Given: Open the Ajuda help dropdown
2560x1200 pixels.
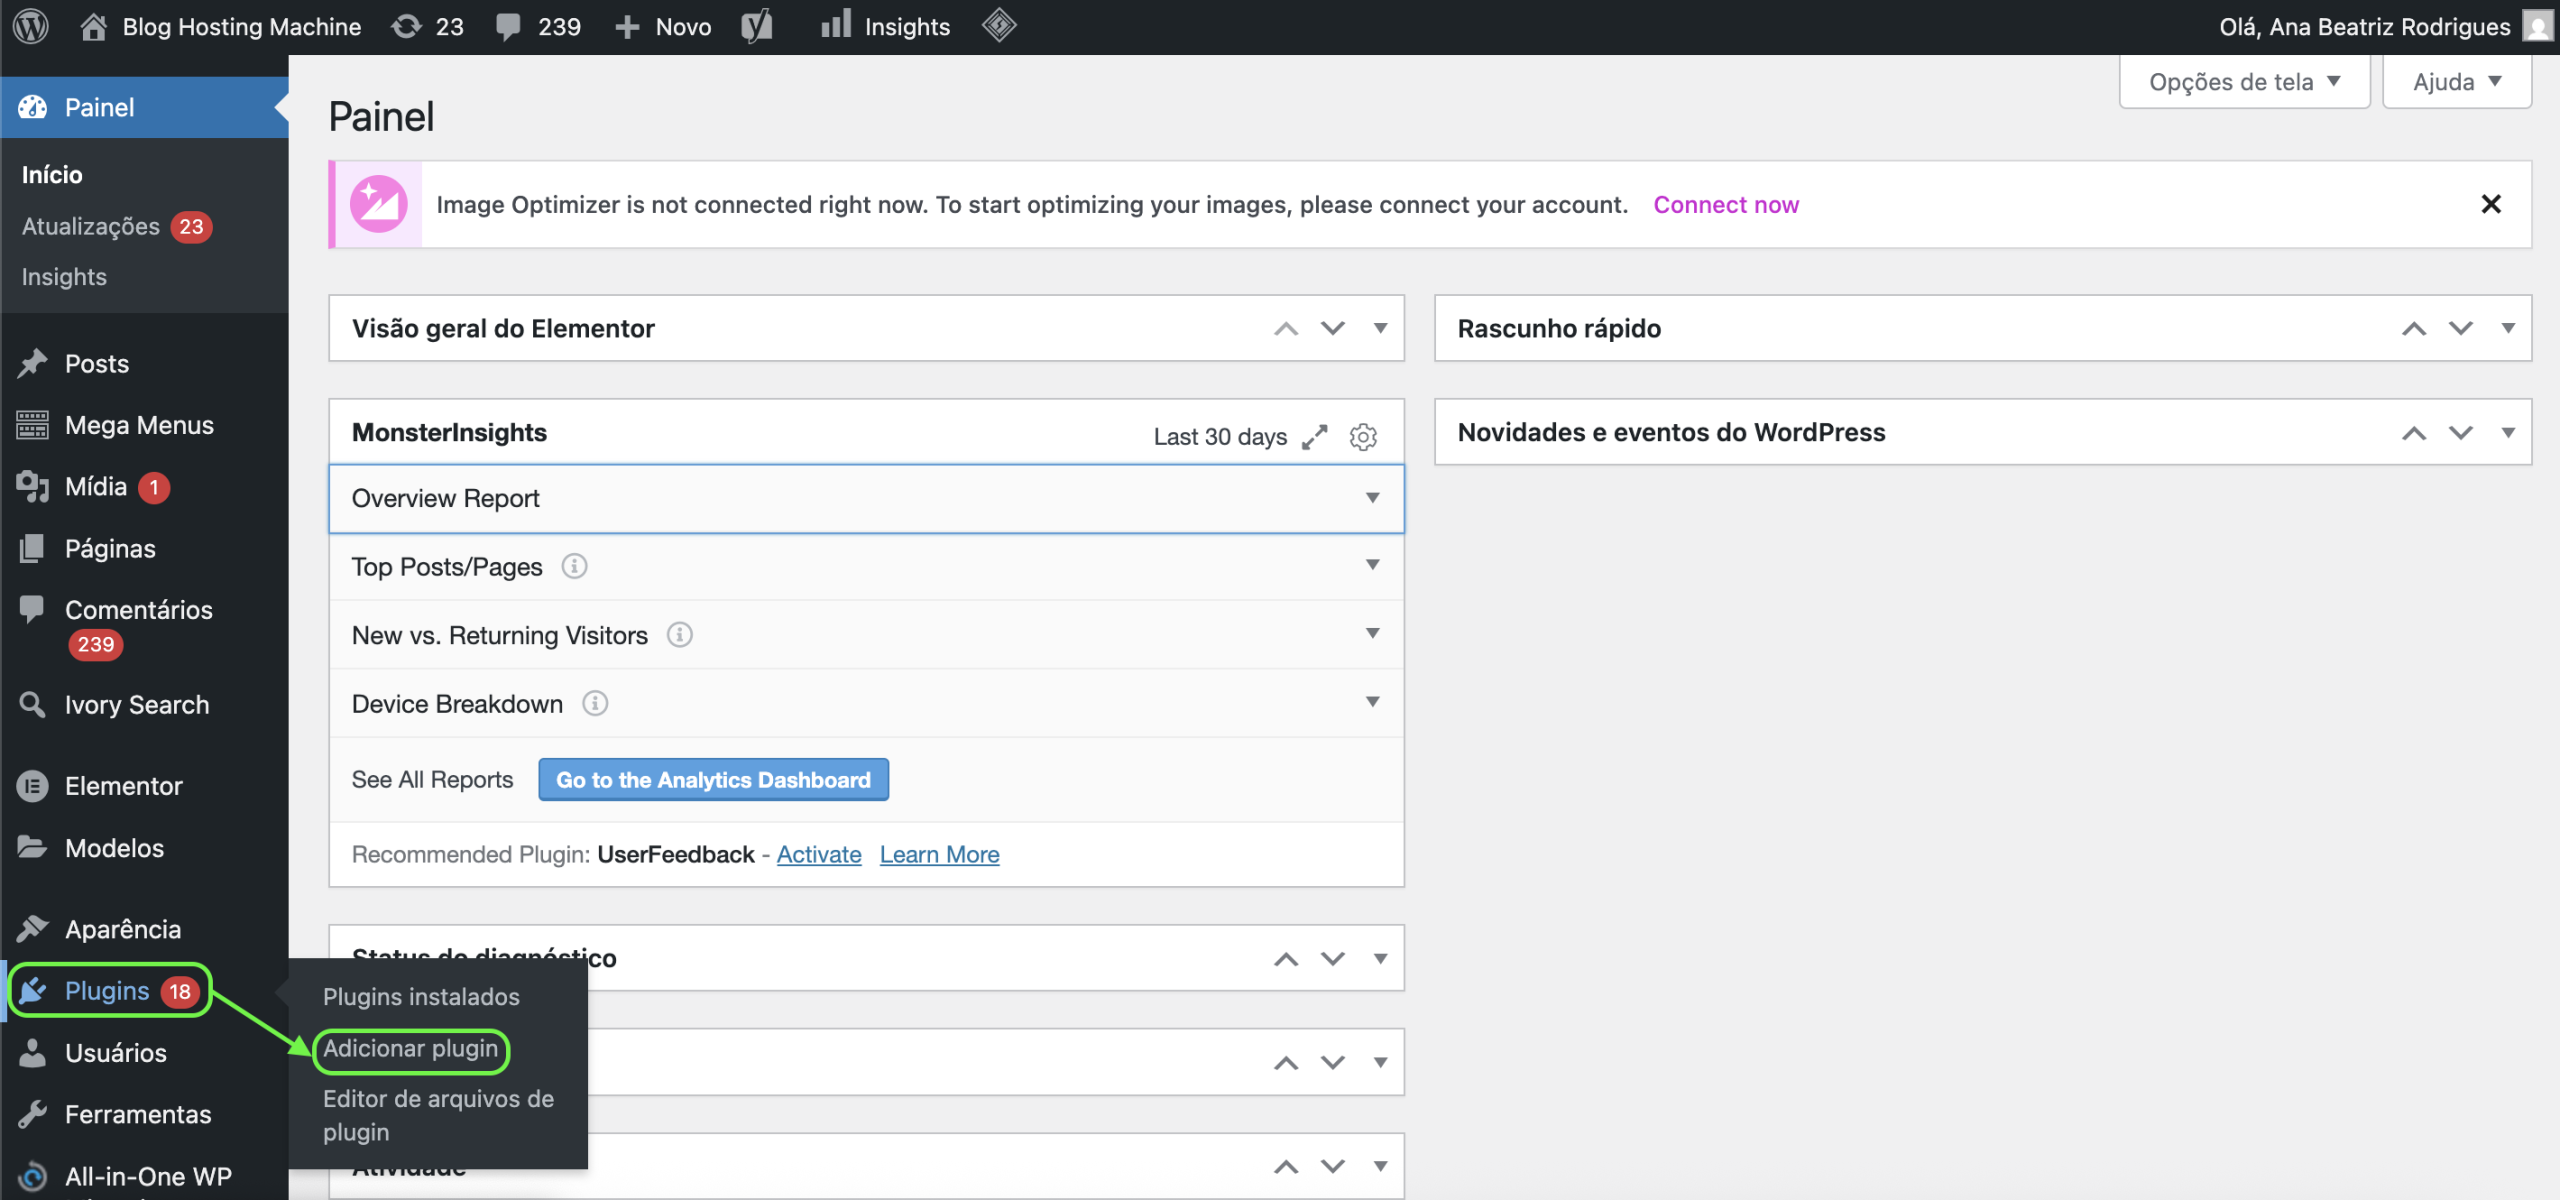Looking at the screenshot, I should 2457,82.
